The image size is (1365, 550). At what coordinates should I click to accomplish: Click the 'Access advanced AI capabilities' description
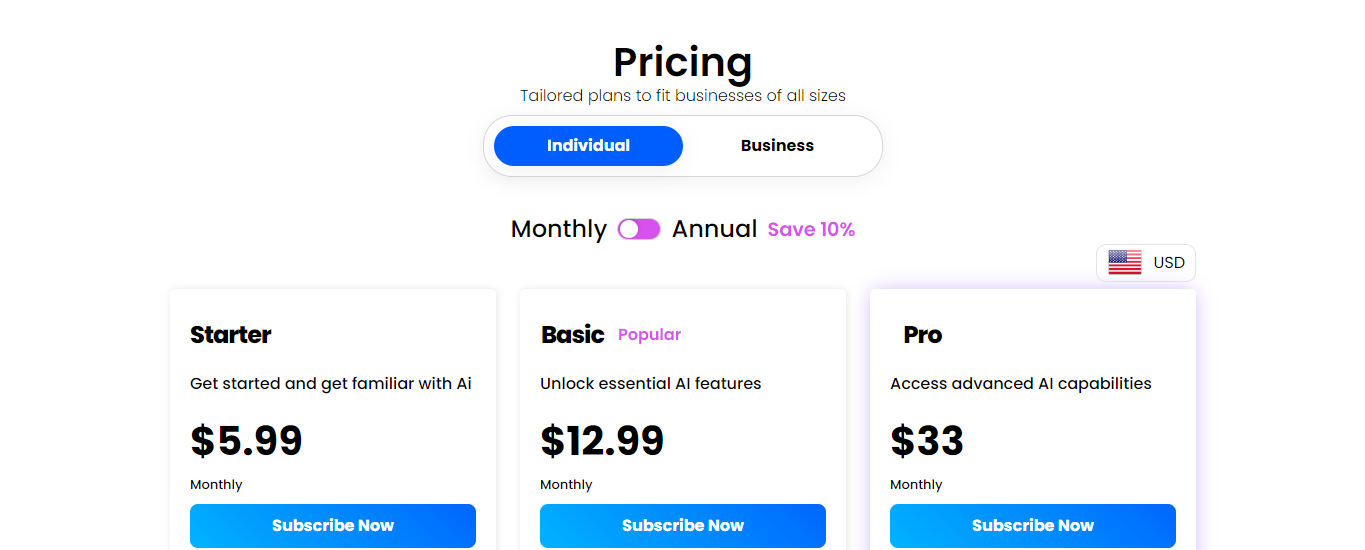1021,384
